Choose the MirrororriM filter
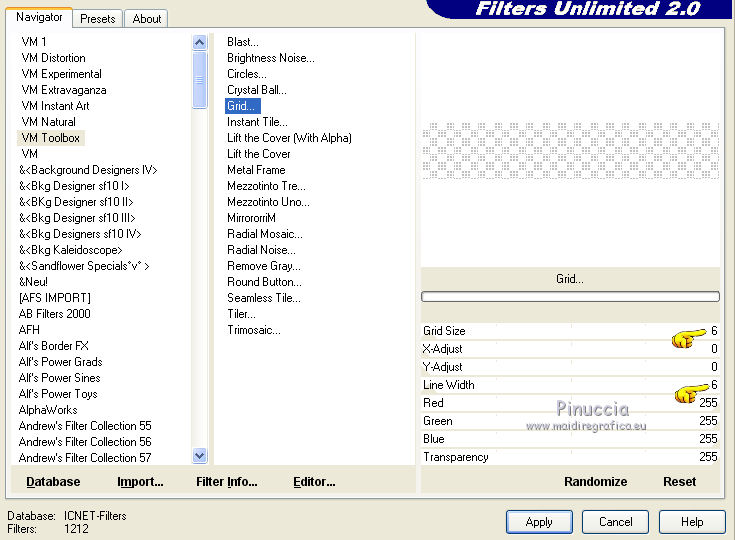The height and width of the screenshot is (540, 735). tap(251, 218)
